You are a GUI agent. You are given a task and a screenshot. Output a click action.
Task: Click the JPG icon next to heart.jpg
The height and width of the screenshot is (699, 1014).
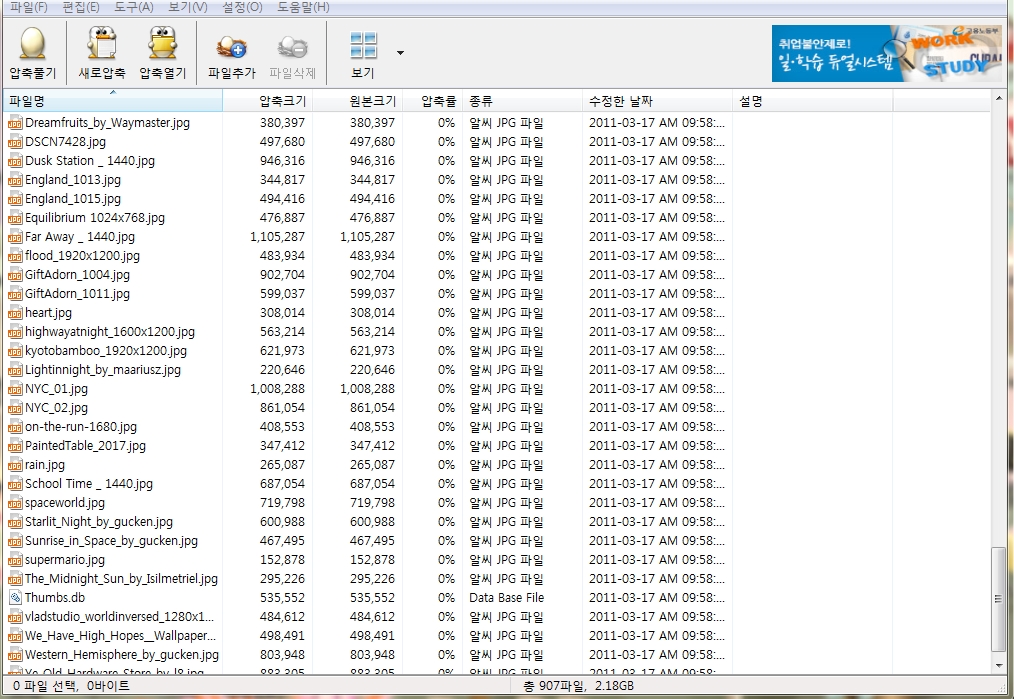tap(15, 313)
